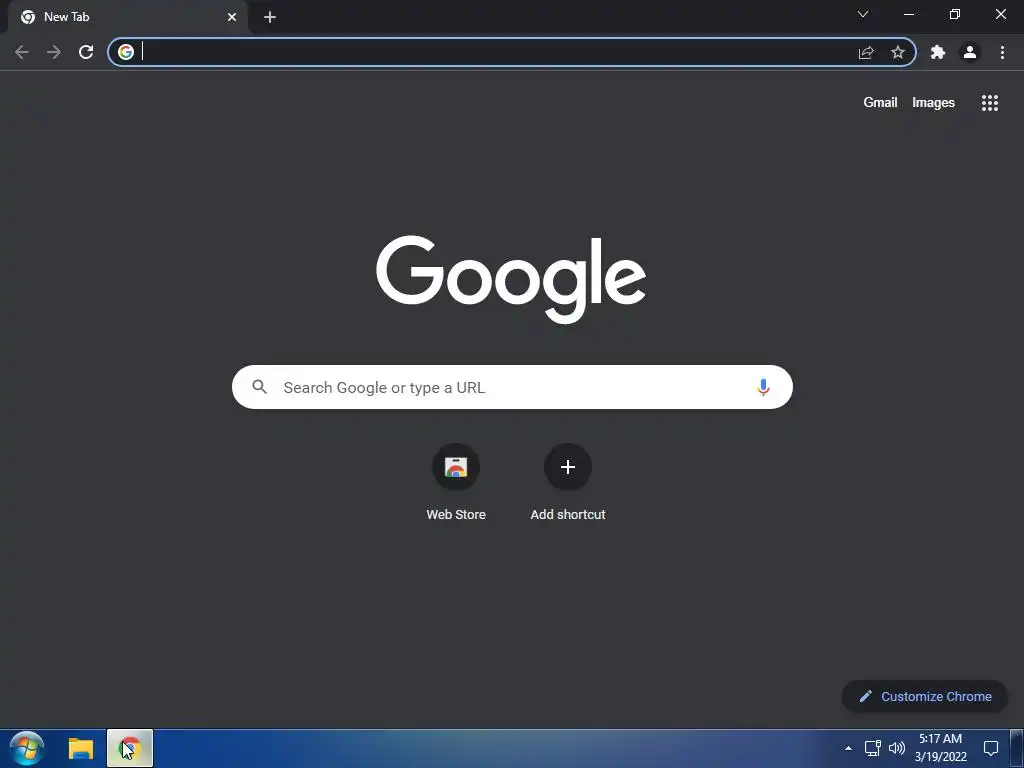1024x768 pixels.
Task: Close the New Tab tab
Action: click(232, 17)
